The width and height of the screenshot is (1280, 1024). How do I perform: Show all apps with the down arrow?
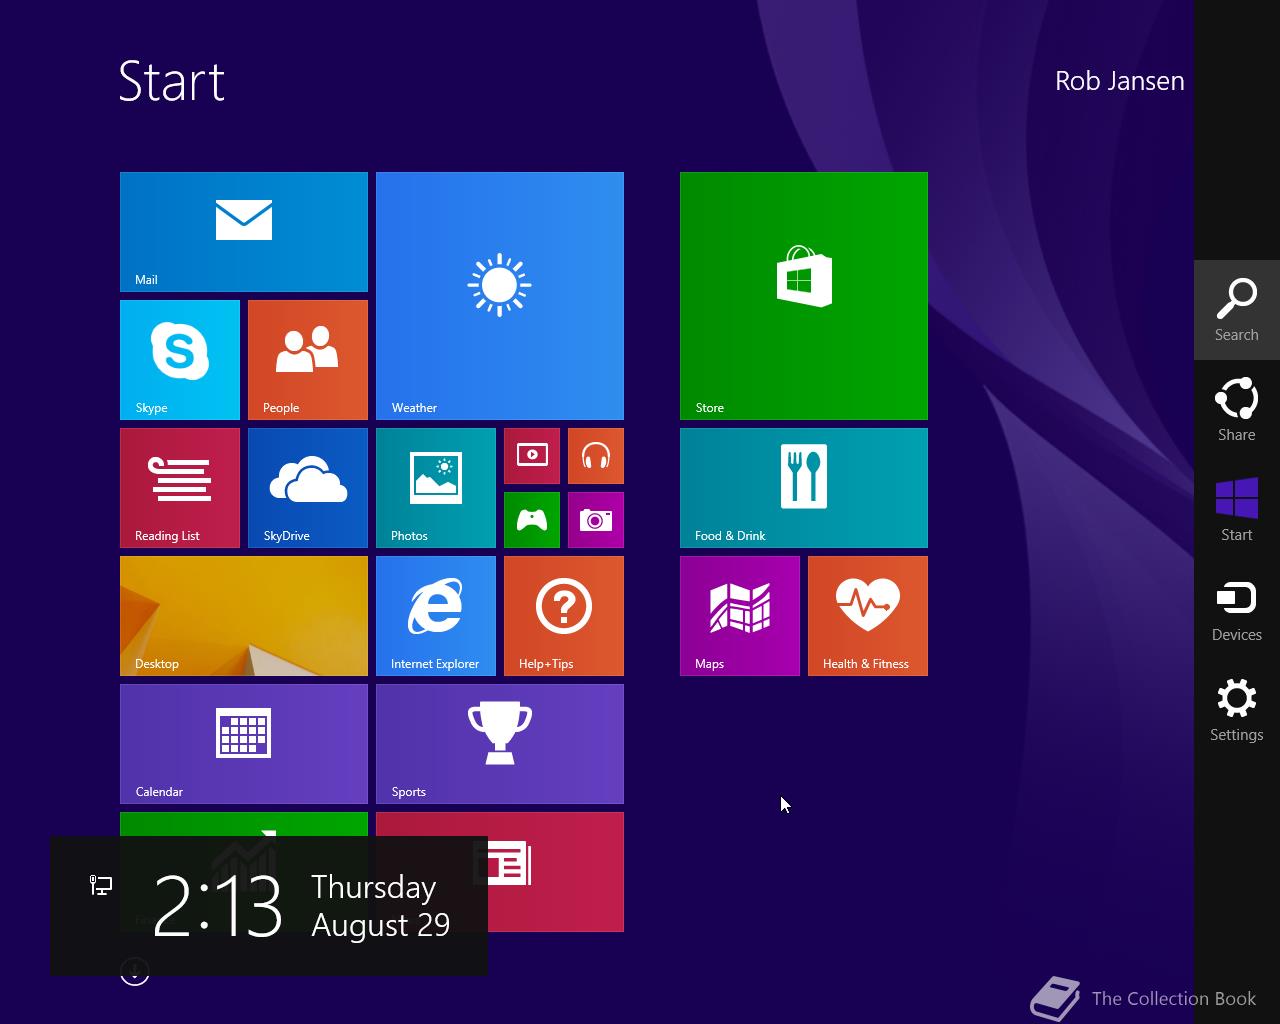tap(135, 971)
